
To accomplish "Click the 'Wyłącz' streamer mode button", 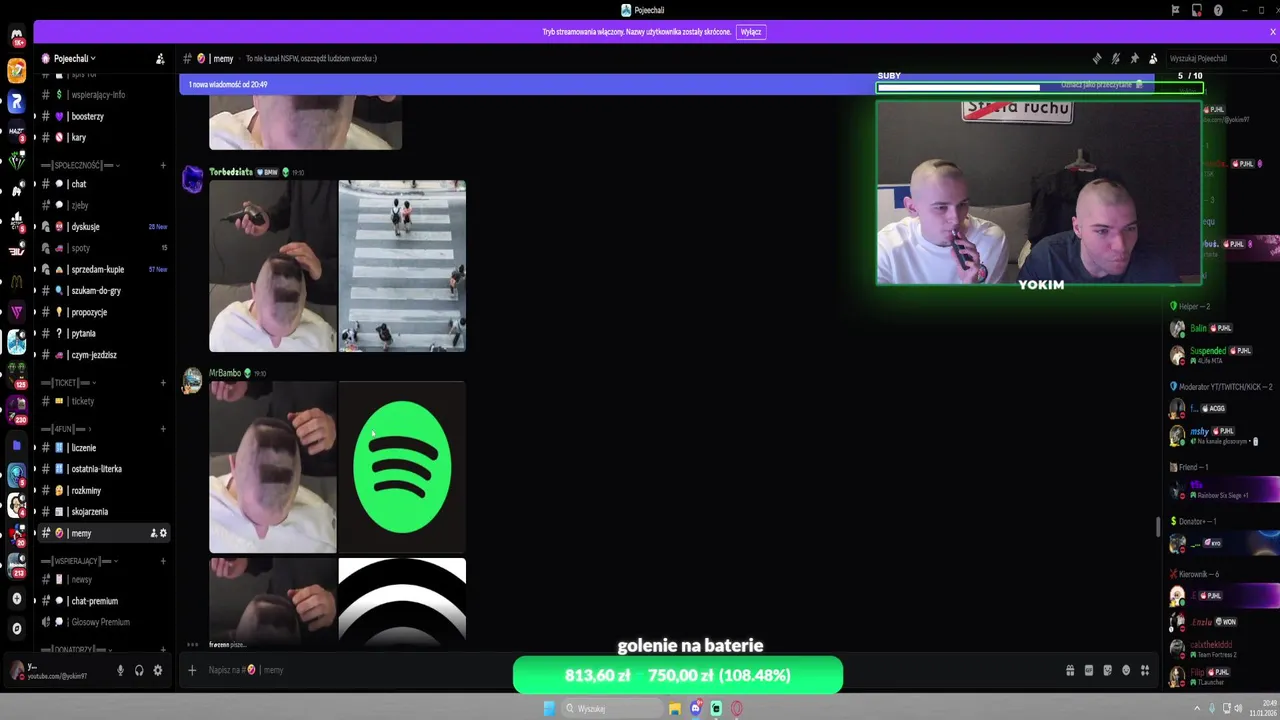I will pyautogui.click(x=751, y=32).
